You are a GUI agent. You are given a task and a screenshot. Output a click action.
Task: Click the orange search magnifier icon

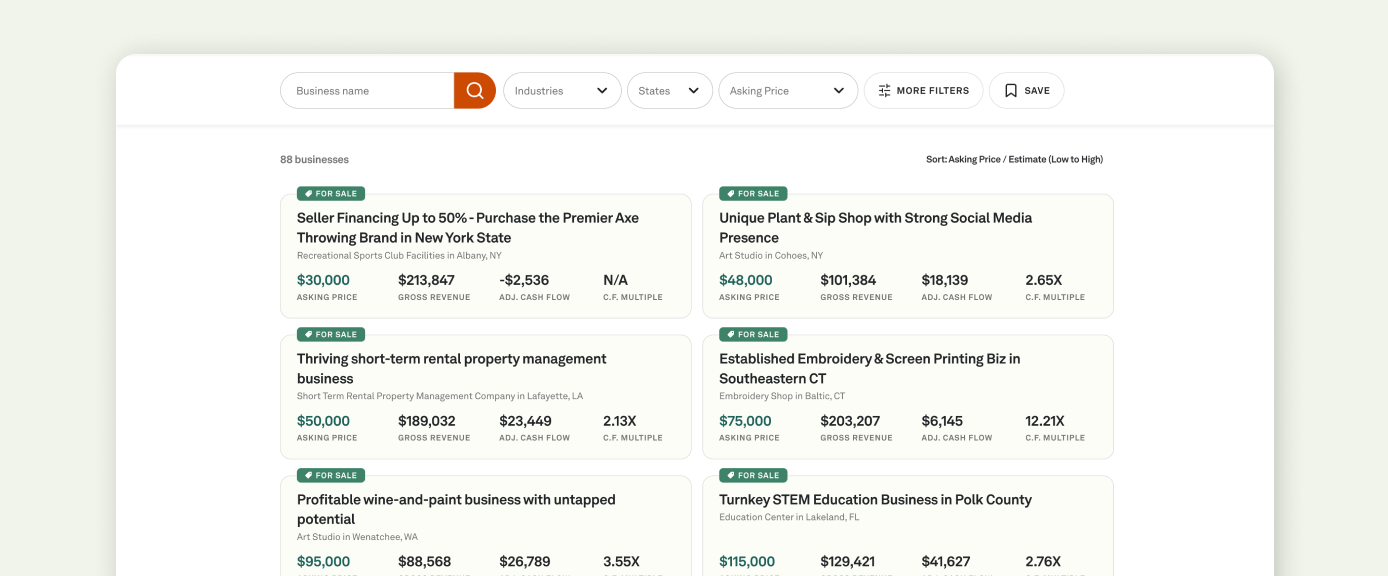474,90
